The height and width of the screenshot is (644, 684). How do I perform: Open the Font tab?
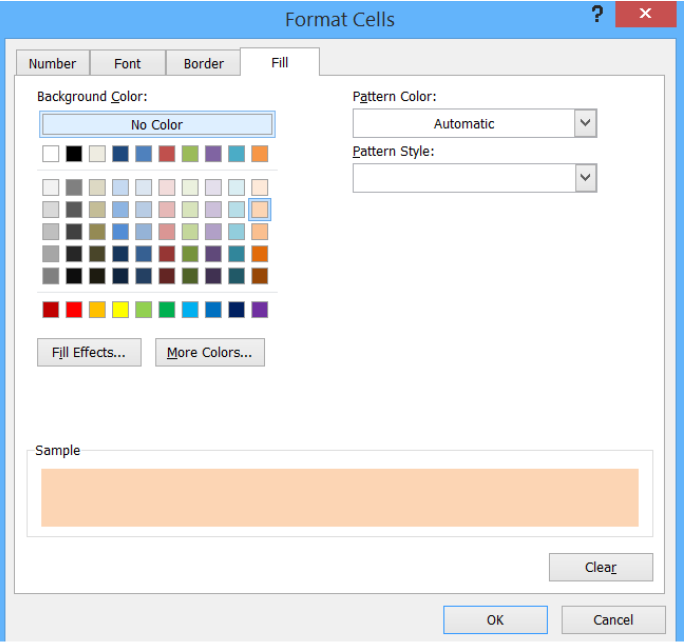(x=127, y=63)
